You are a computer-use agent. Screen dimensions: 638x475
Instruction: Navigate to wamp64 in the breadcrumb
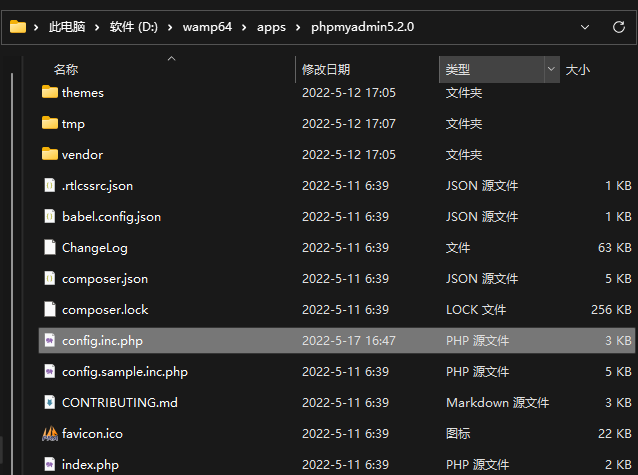point(207,27)
